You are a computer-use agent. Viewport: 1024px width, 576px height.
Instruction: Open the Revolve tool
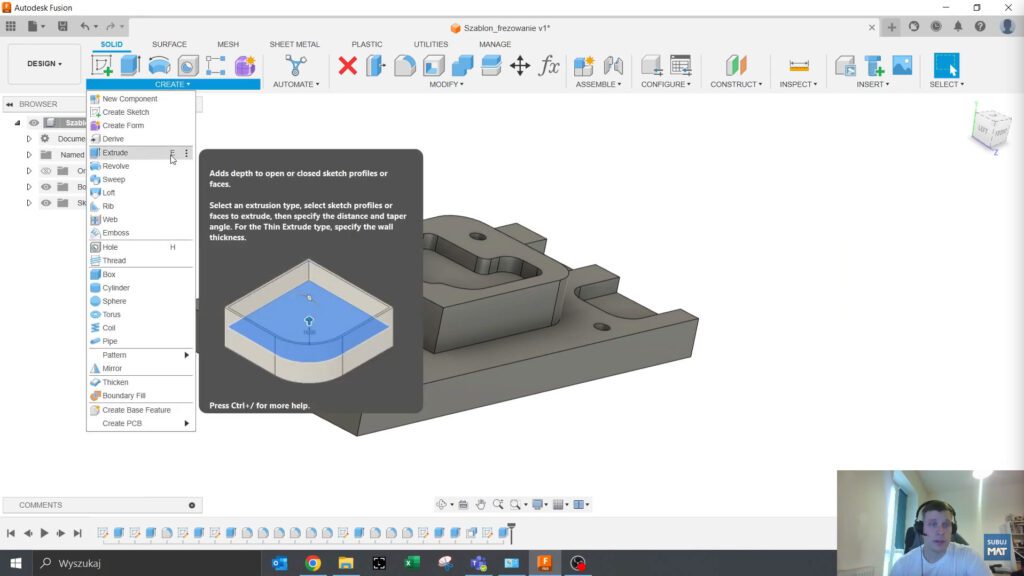116,165
